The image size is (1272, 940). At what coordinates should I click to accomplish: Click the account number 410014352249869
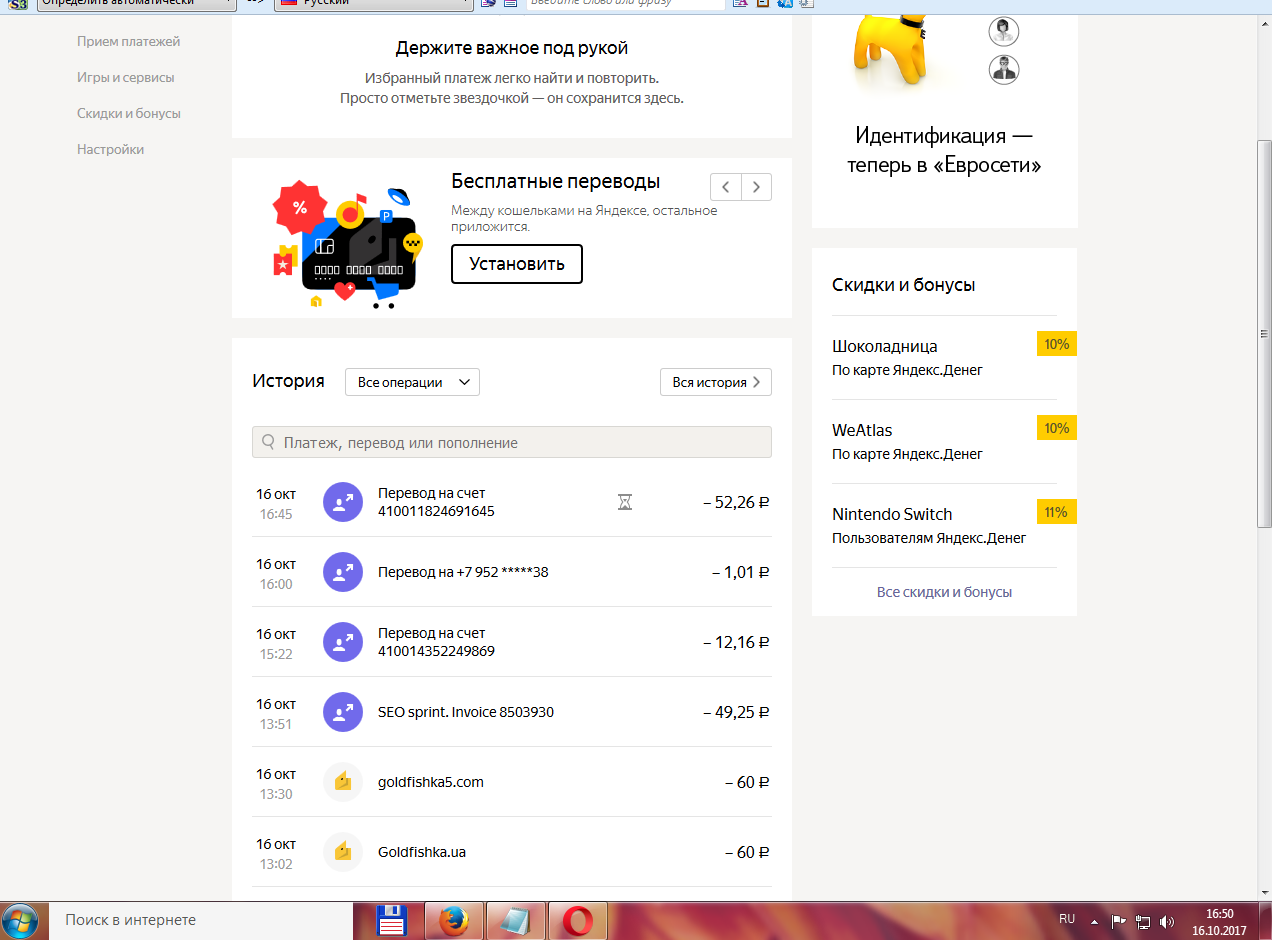[x=436, y=651]
